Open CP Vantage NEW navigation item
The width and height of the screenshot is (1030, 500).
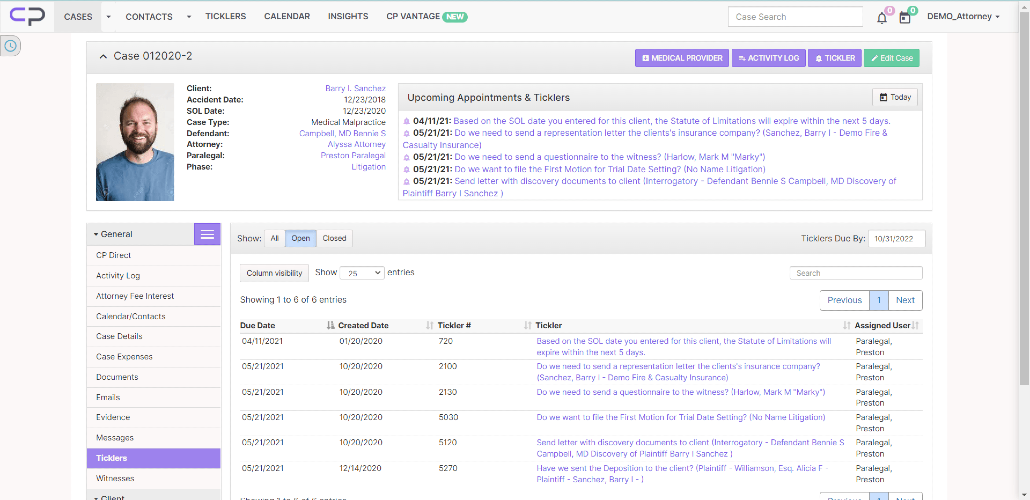click(x=427, y=16)
